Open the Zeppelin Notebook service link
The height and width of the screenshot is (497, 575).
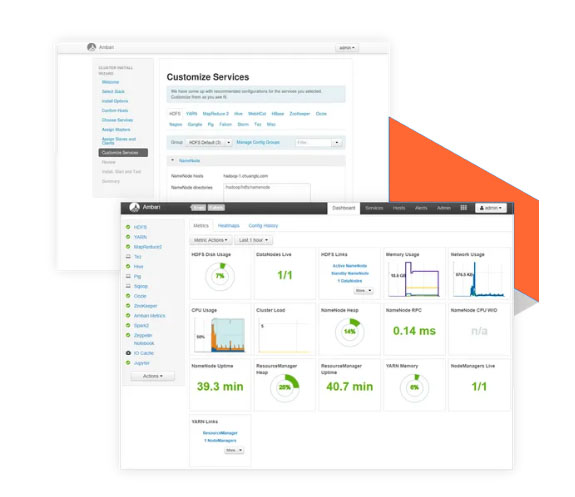pos(144,339)
